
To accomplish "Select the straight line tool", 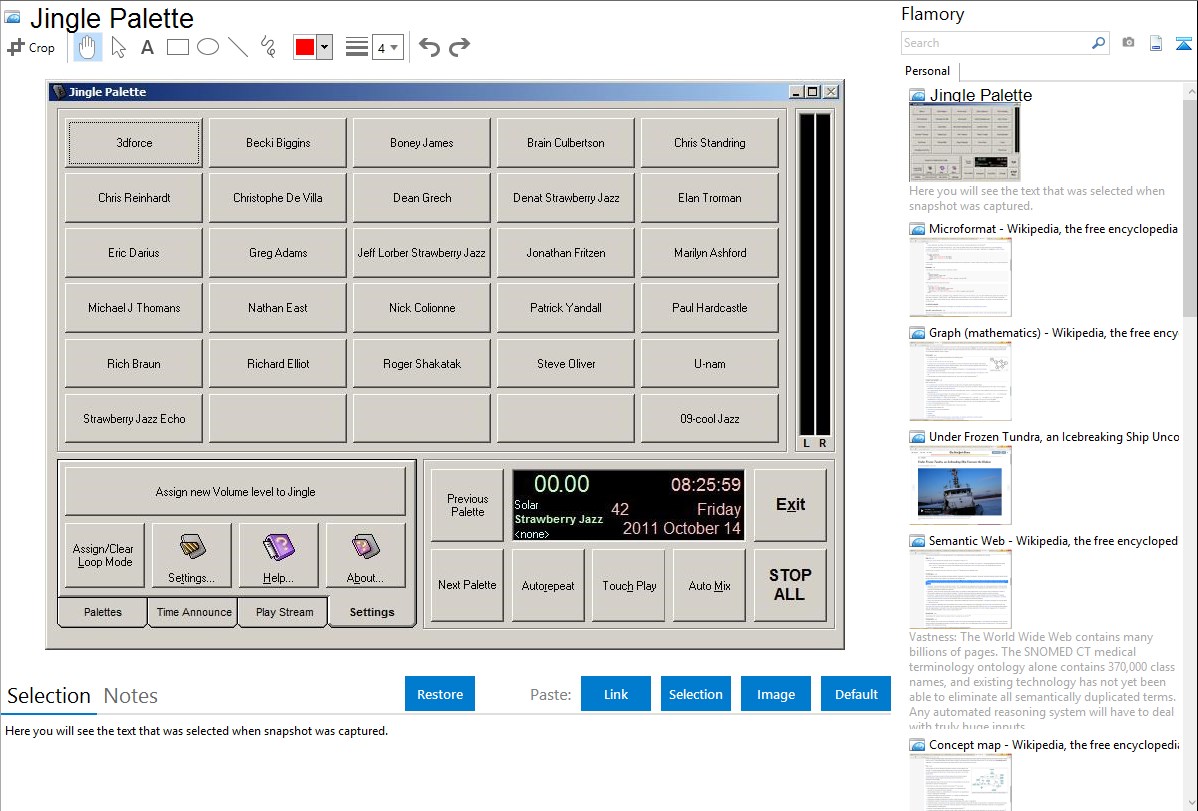I will [x=238, y=47].
